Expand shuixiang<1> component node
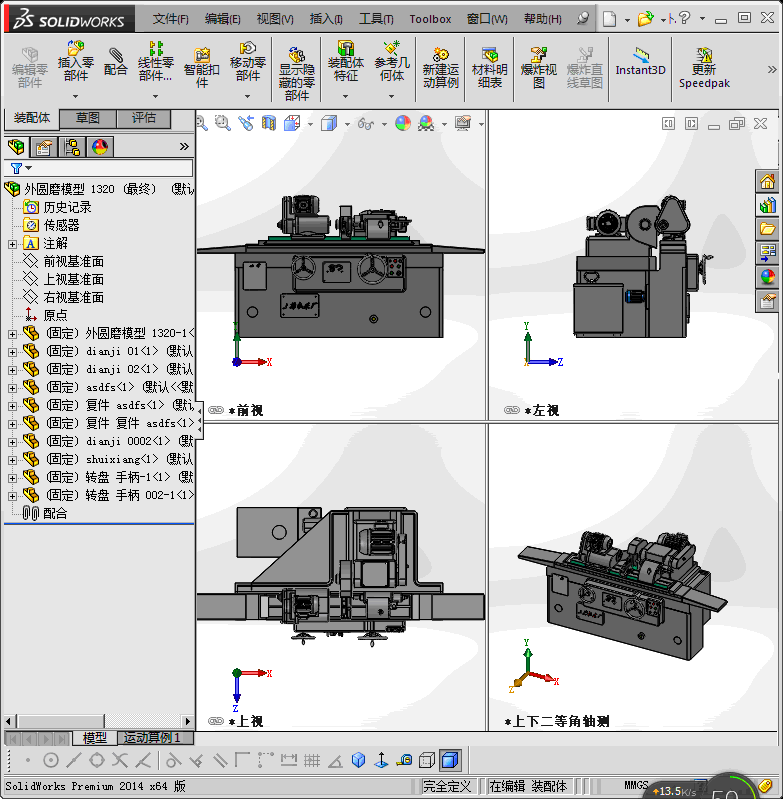Viewport: 783px width, 799px height. click(12, 460)
